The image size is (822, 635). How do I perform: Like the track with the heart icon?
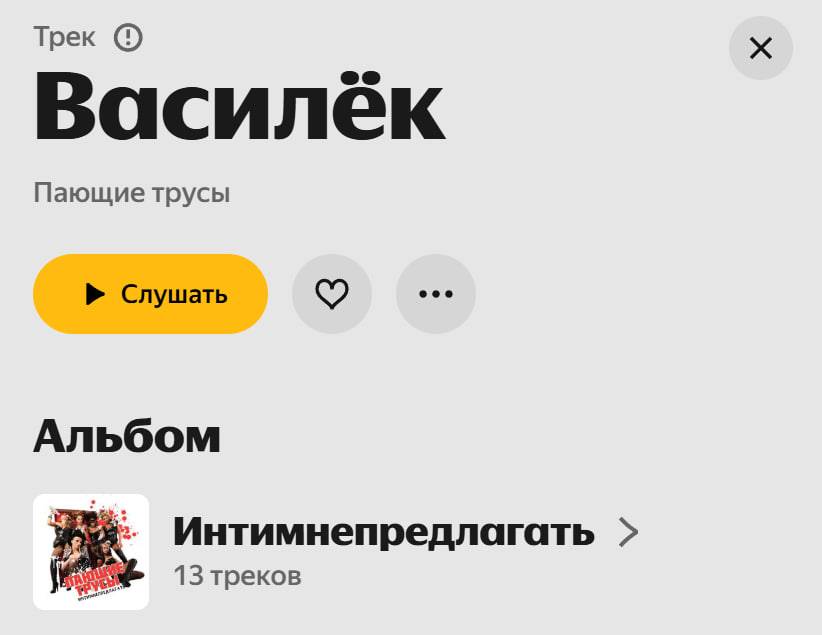coord(332,294)
